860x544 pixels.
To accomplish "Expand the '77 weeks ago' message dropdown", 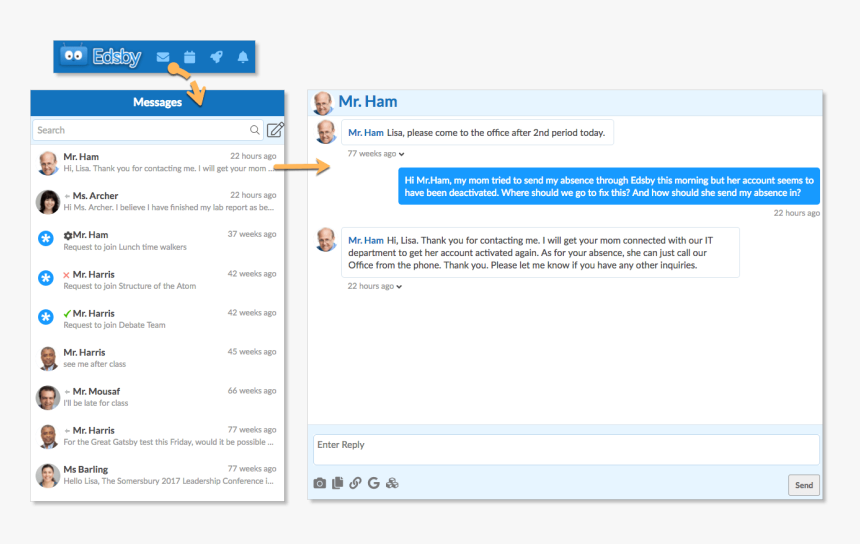I will 401,154.
